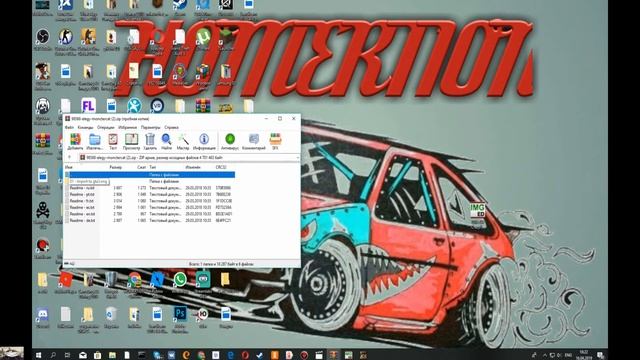Screen dimensions: 640x360
Task: Open the Opera taskbar icon
Action: 245,355
